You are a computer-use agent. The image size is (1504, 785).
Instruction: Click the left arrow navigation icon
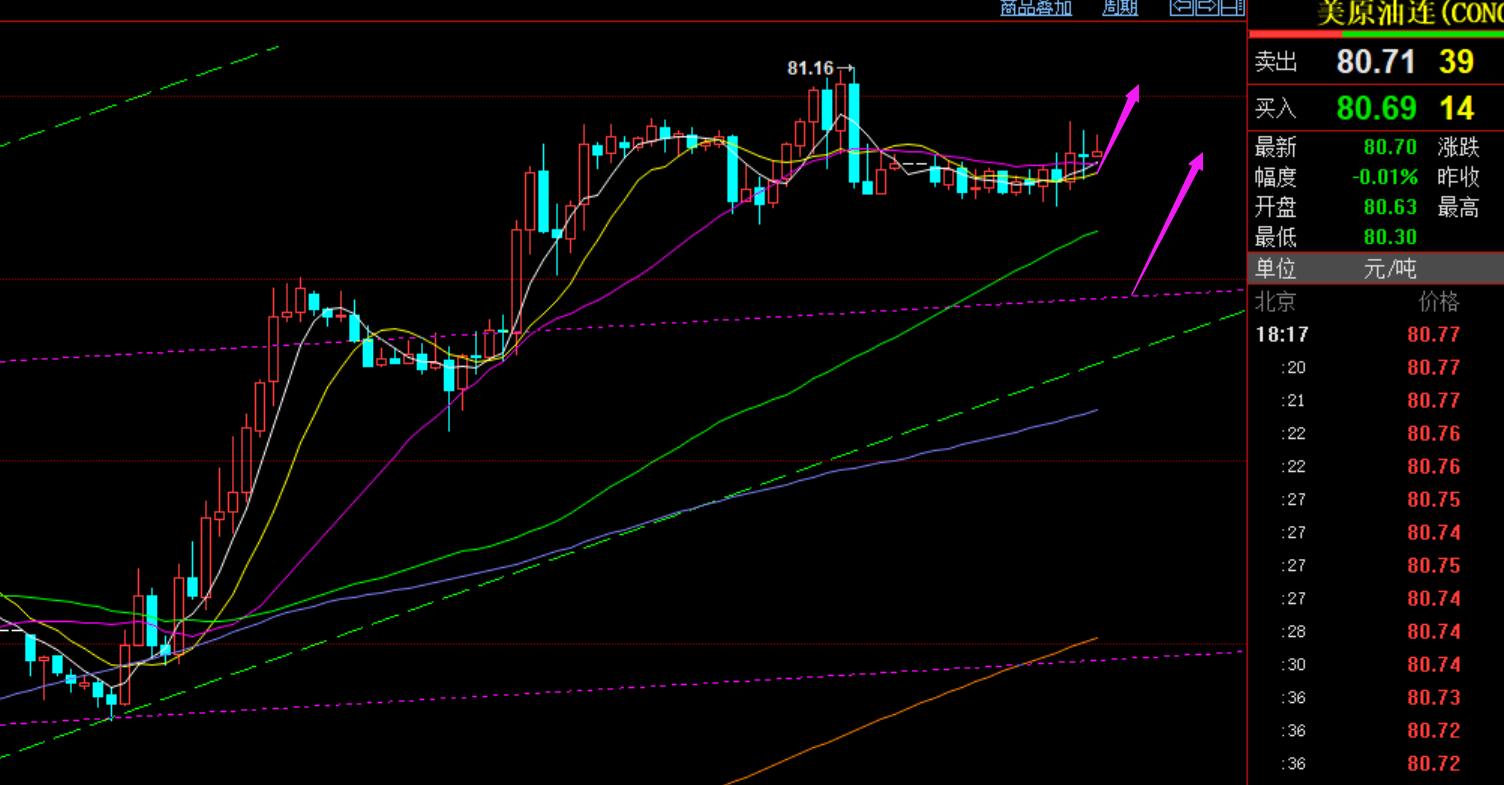(1182, 8)
